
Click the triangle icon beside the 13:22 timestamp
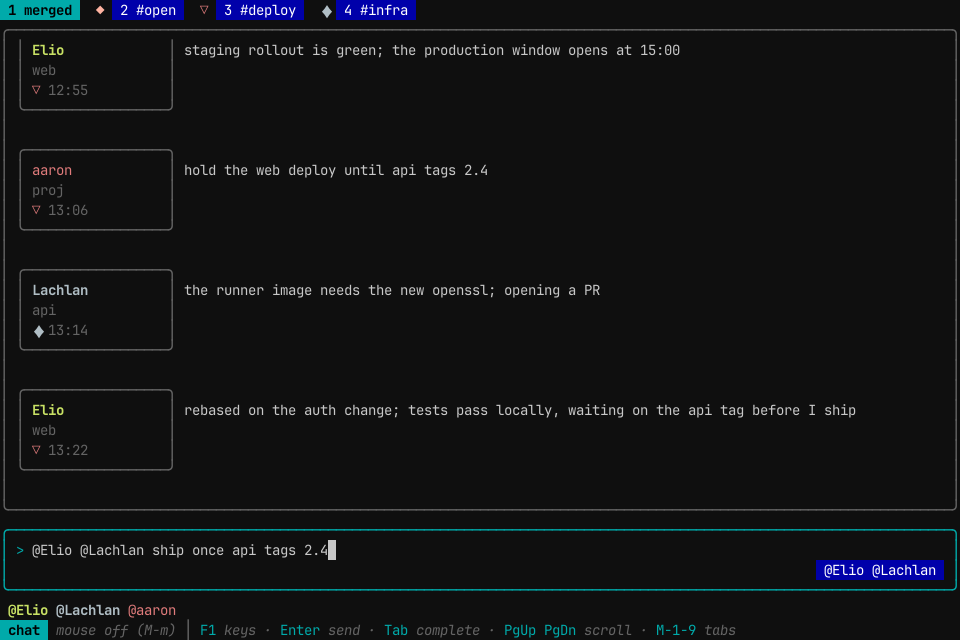[37, 450]
